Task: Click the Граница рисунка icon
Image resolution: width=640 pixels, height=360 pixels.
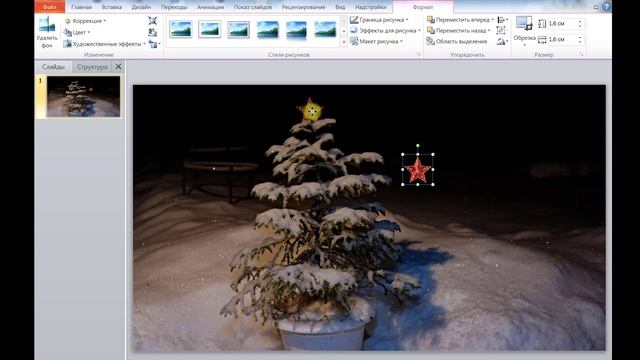Action: tap(354, 20)
